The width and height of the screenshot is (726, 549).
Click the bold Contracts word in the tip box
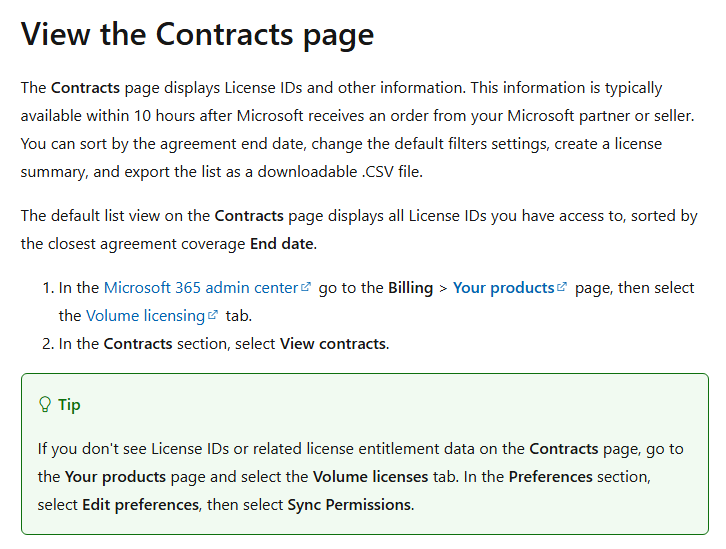[x=564, y=449]
